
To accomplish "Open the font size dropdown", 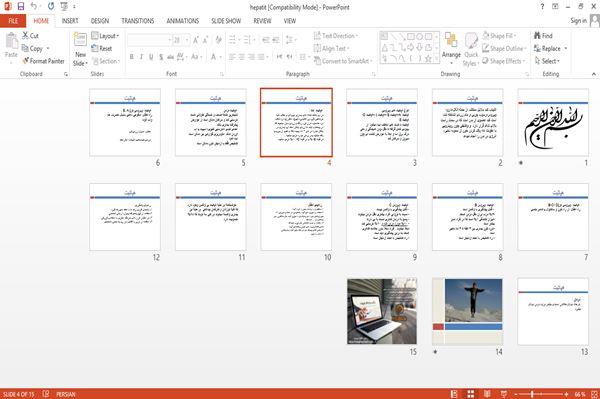I will (187, 40).
